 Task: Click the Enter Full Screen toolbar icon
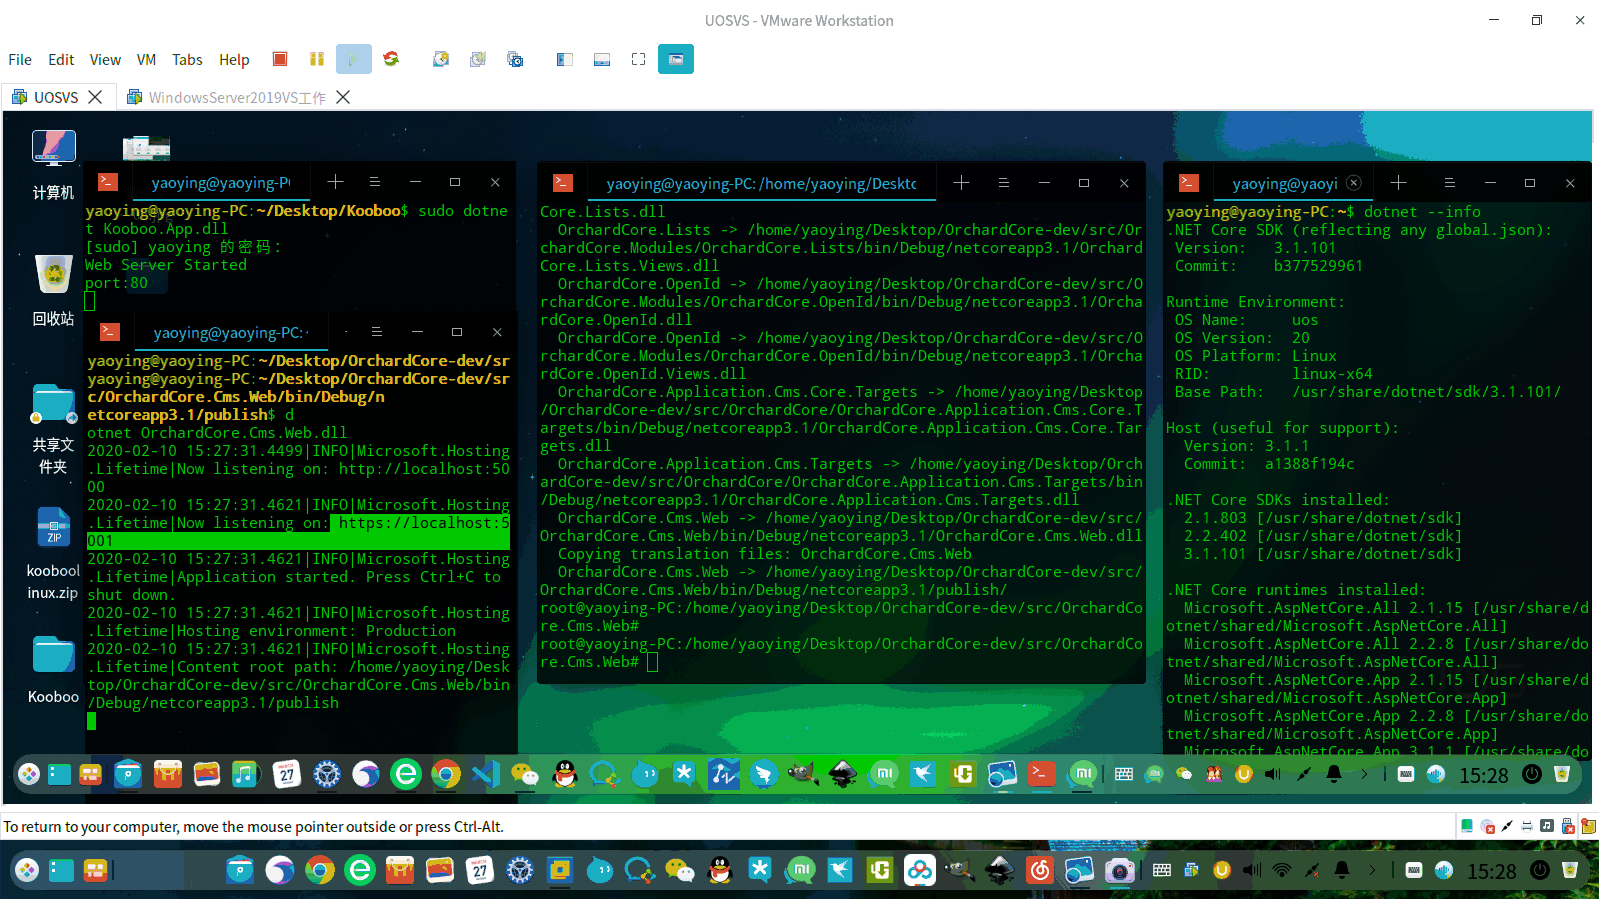pos(639,59)
